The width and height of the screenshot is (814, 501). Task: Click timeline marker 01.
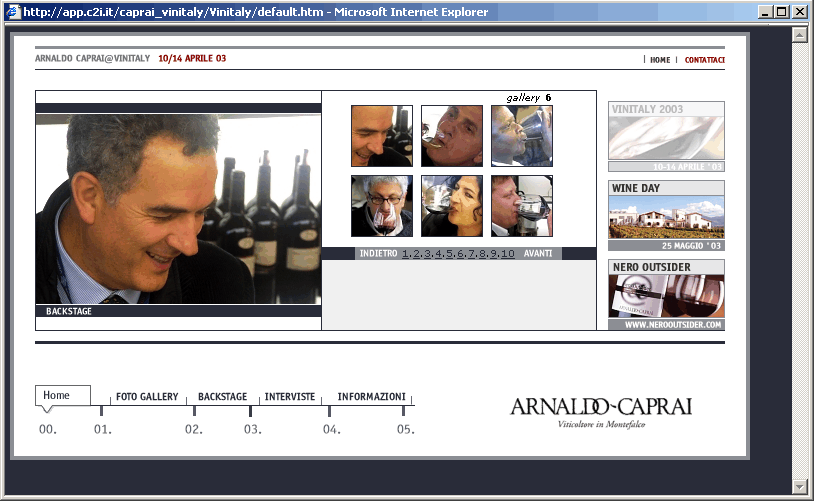tap(102, 429)
